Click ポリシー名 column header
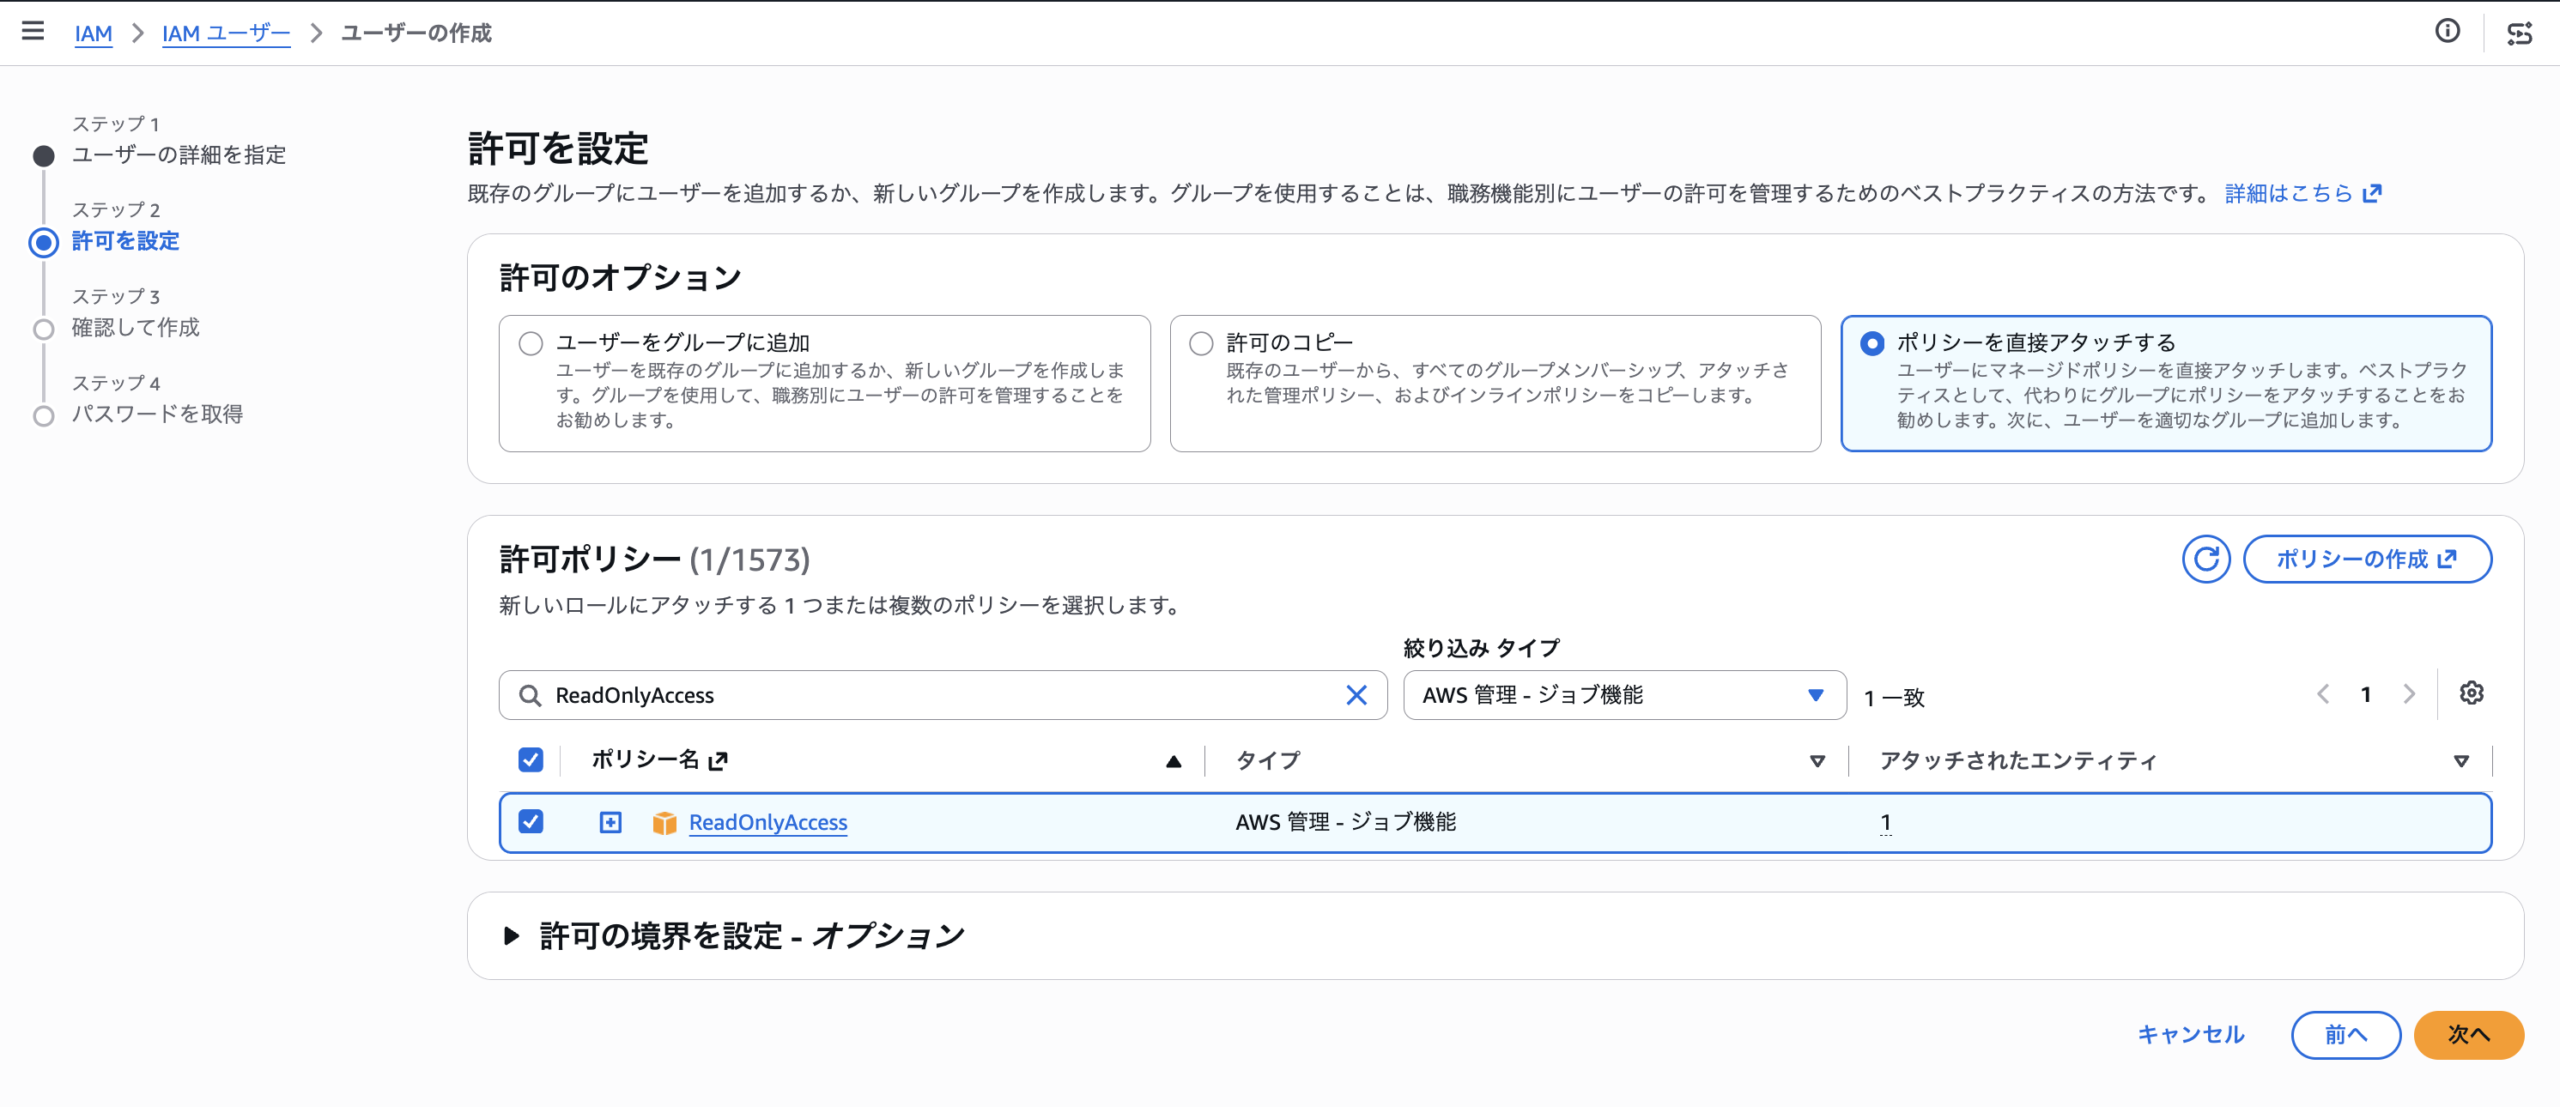This screenshot has width=2560, height=1107. pos(645,760)
